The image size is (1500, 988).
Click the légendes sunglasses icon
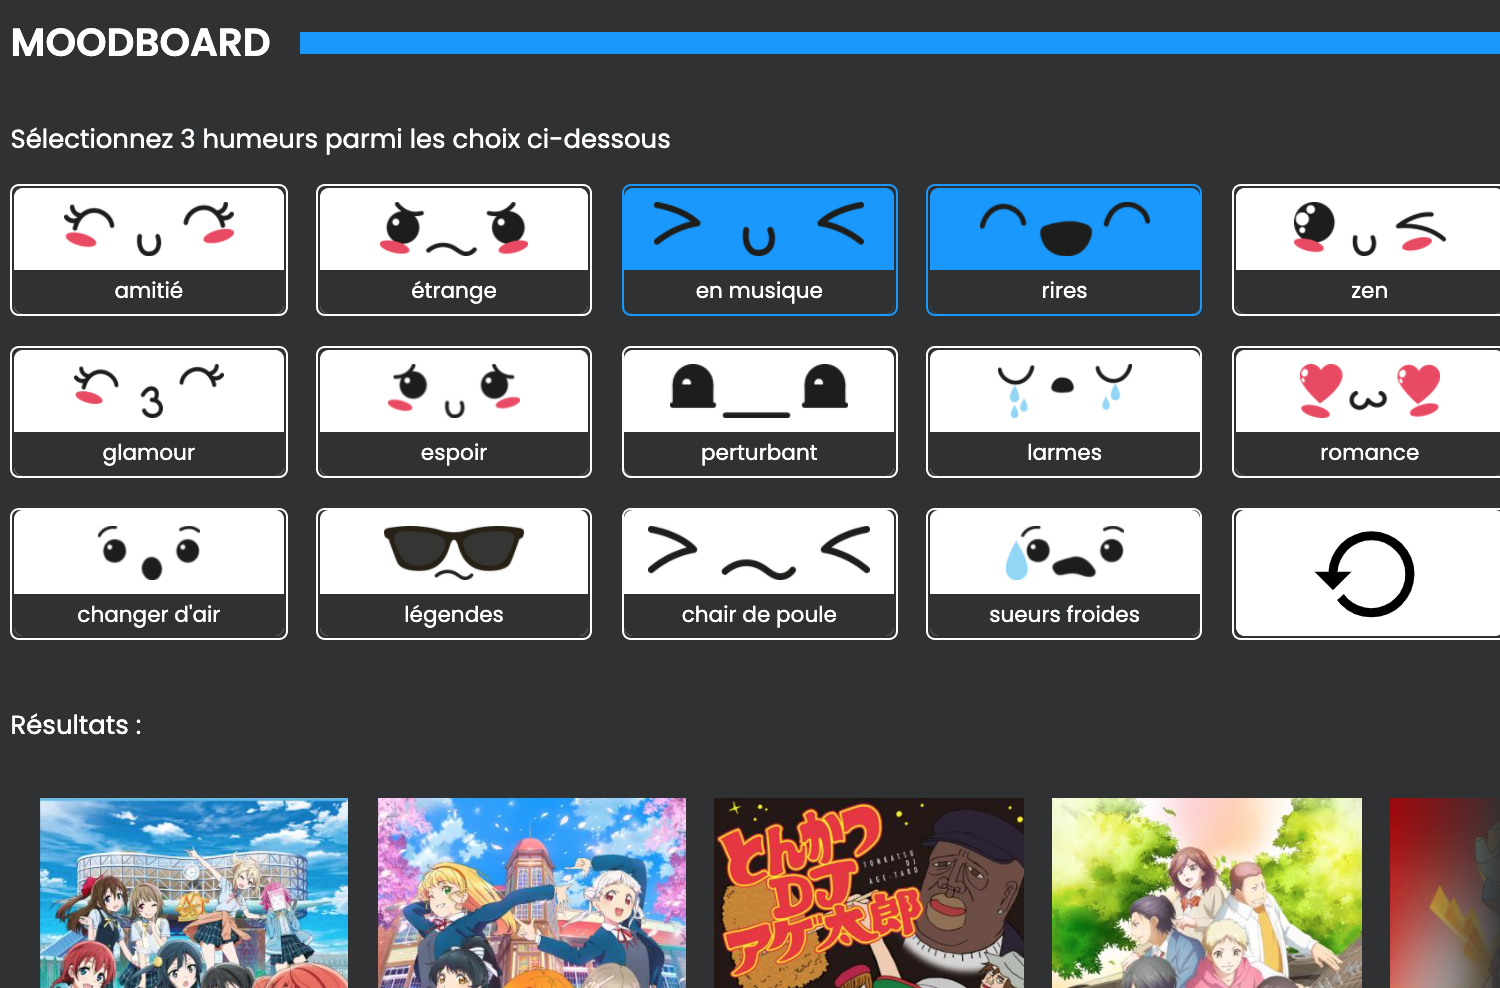coord(454,553)
